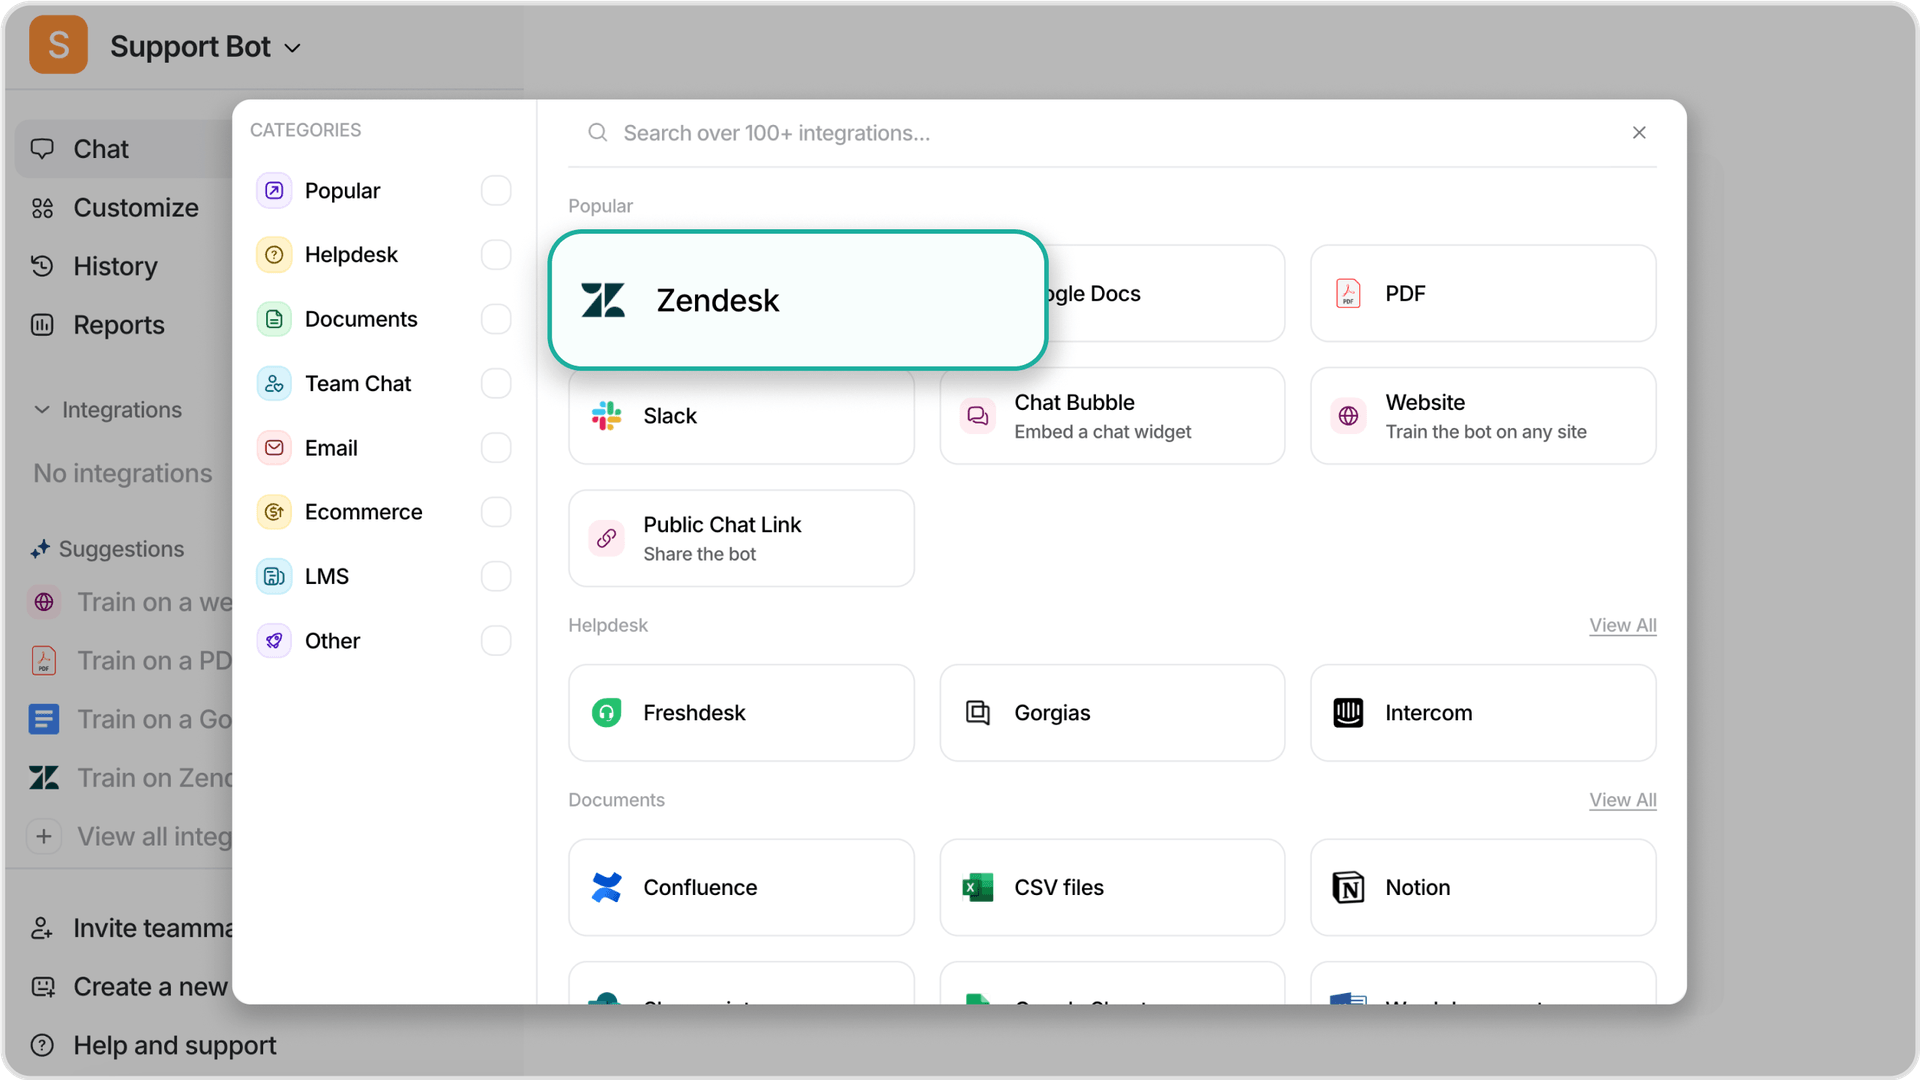1920x1080 pixels.
Task: Click the CATEGORIES heading
Action: click(305, 130)
